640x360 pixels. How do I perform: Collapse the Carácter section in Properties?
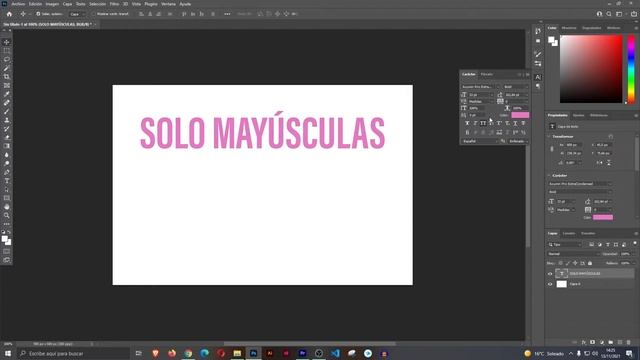click(549, 176)
